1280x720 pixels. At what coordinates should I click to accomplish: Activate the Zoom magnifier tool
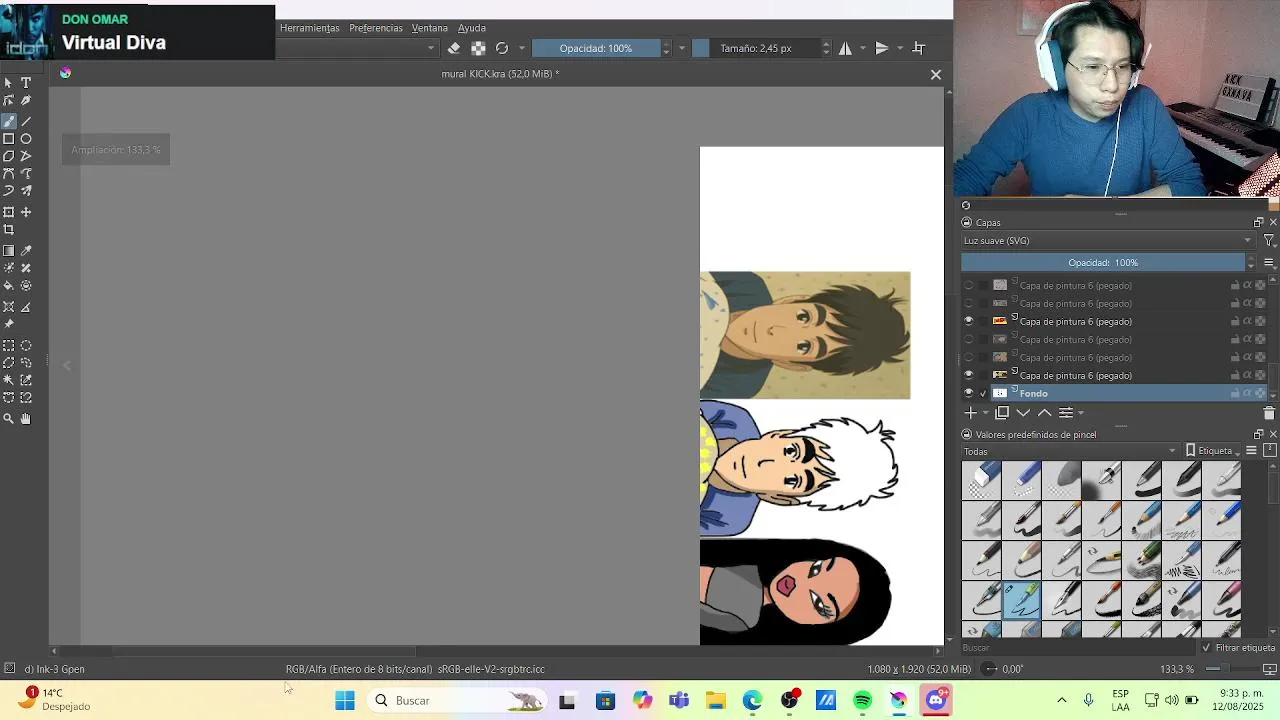click(x=9, y=419)
